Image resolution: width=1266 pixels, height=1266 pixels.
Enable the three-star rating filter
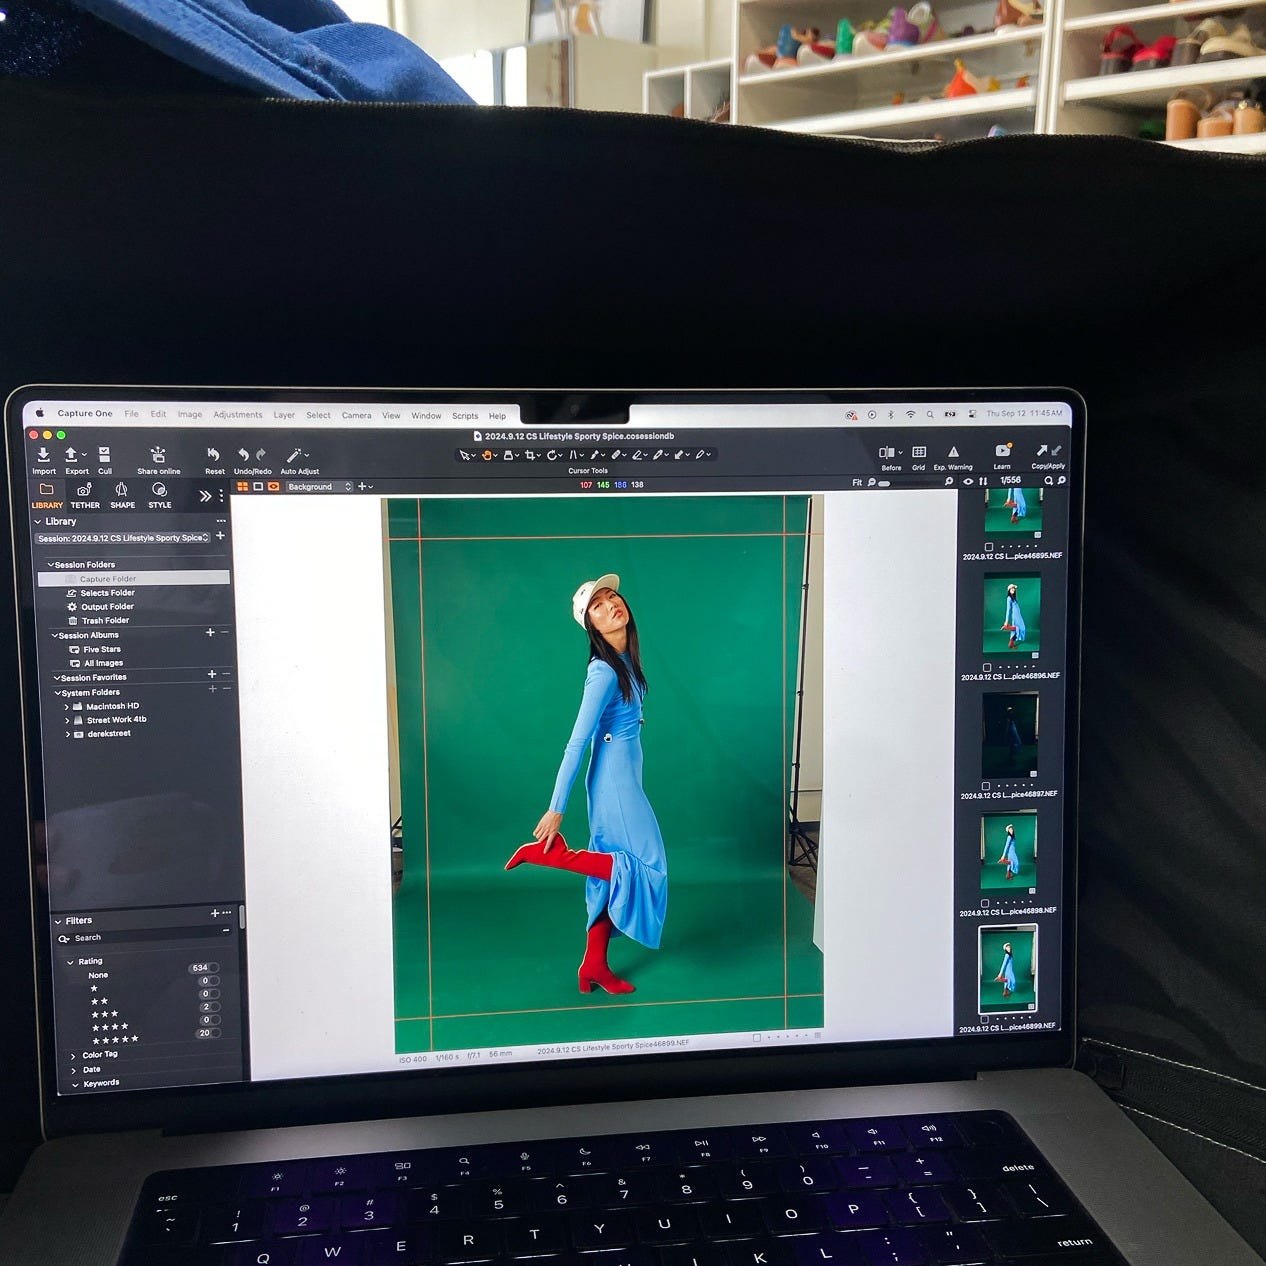coord(210,1007)
